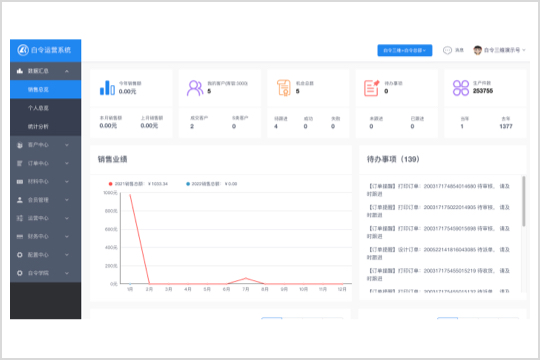
Task: Click the to-do list vertical scrollbar
Action: pos(524,201)
